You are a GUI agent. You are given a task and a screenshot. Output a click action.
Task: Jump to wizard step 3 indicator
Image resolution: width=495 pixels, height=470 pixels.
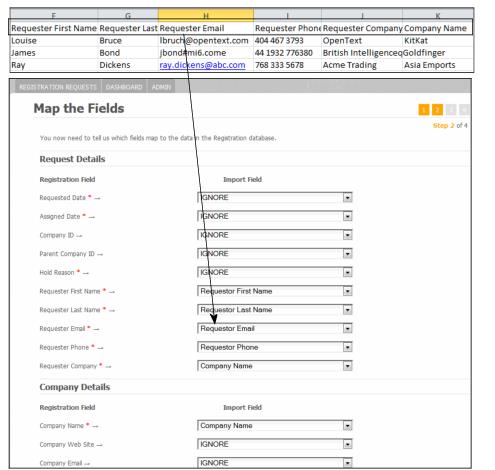coord(451,109)
